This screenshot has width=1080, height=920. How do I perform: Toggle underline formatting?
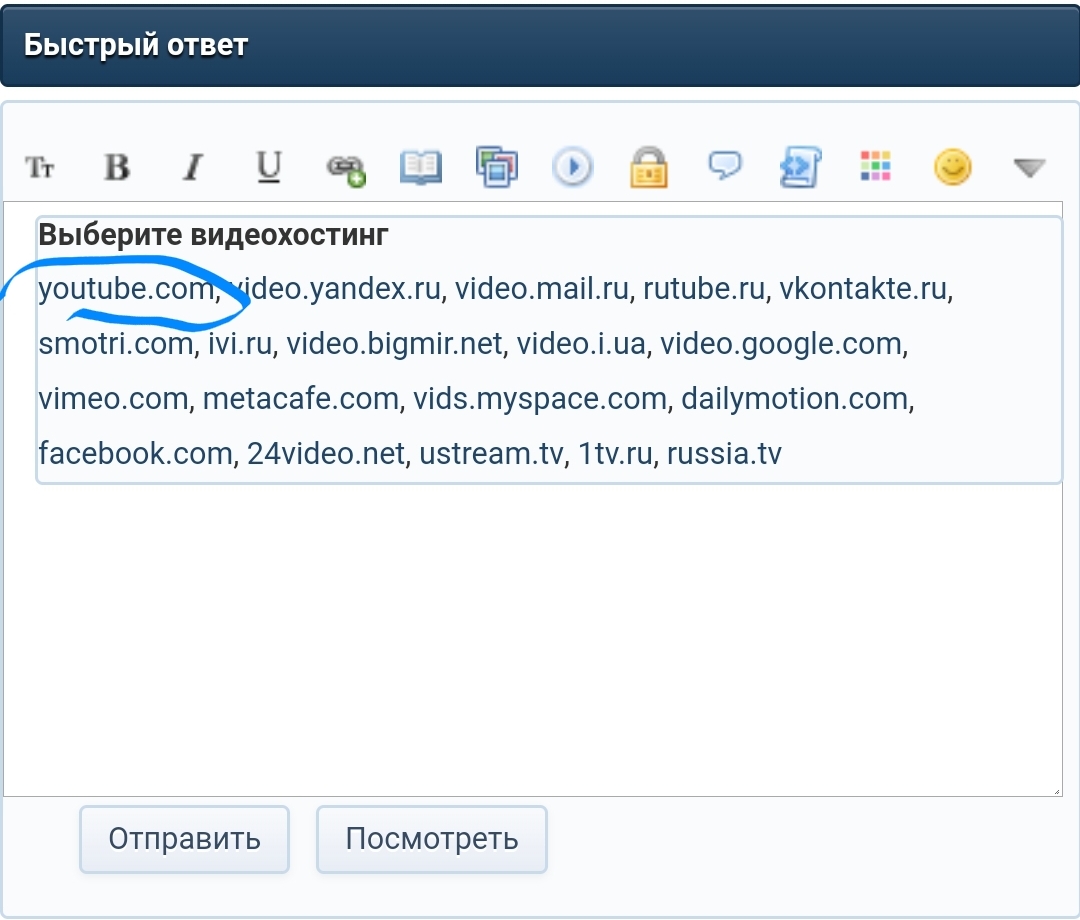click(269, 167)
